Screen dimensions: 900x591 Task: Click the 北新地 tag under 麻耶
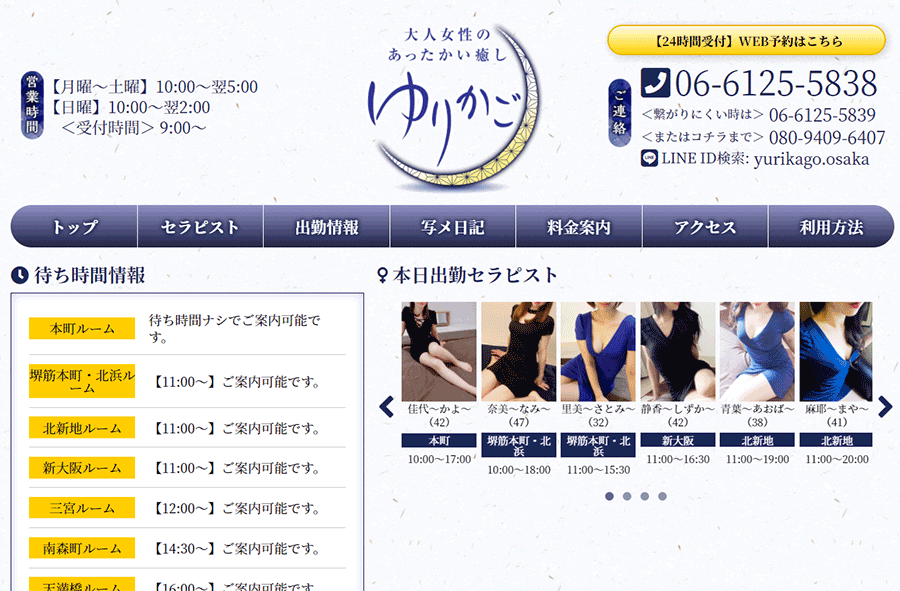tap(836, 441)
